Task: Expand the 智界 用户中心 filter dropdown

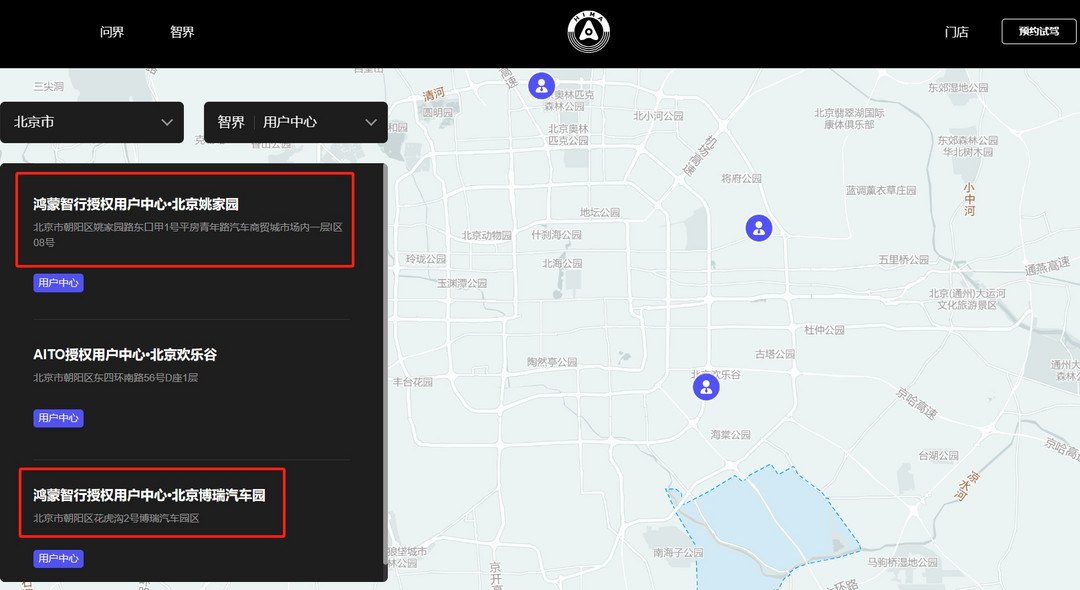Action: tap(295, 123)
